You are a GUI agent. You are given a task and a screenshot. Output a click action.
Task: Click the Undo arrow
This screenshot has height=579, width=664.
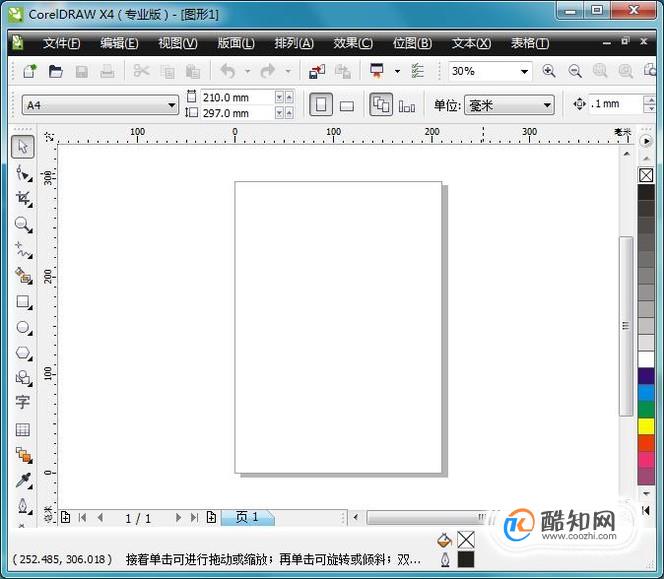tap(228, 71)
